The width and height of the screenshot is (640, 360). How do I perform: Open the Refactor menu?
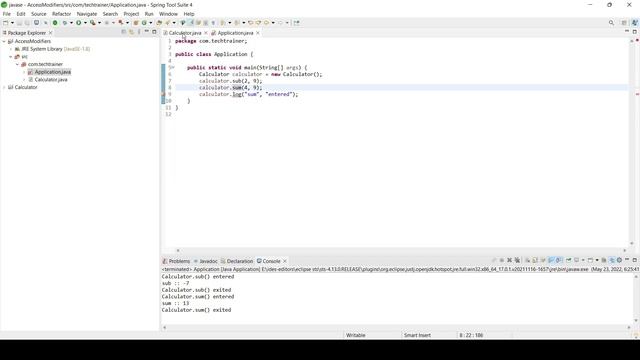pos(62,14)
